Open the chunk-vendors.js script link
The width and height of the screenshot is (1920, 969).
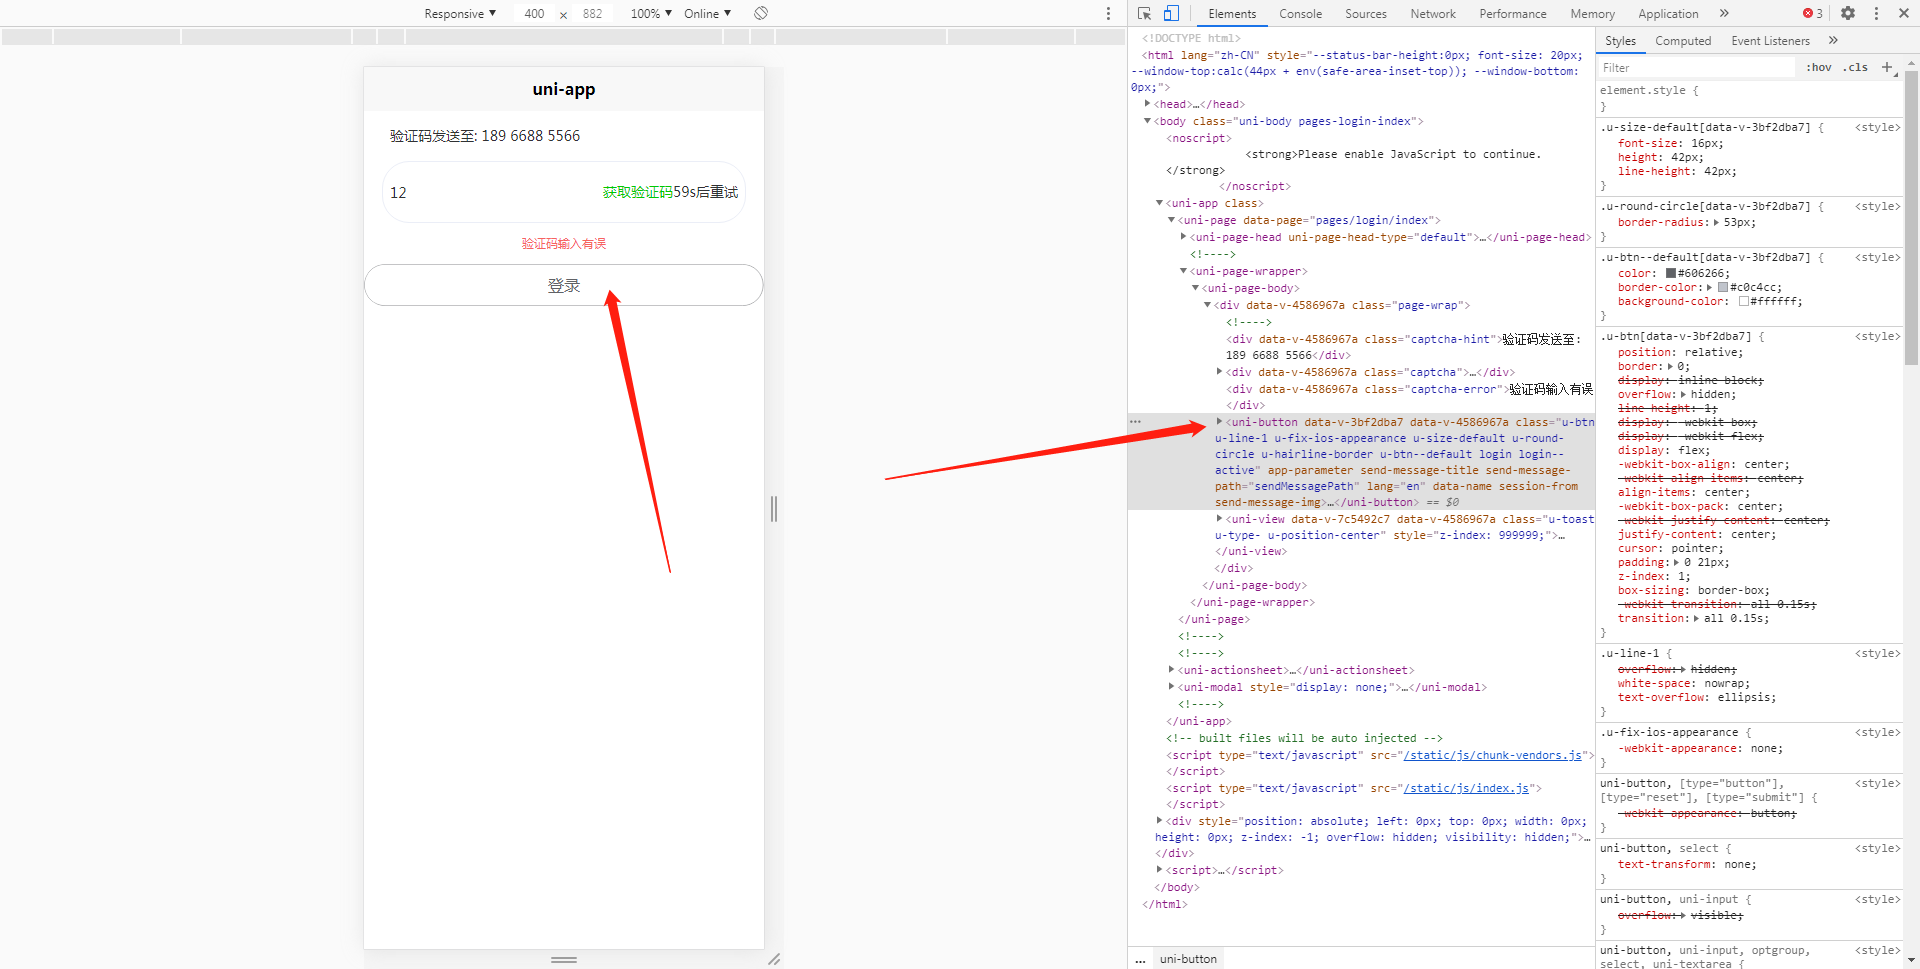pyautogui.click(x=1494, y=755)
